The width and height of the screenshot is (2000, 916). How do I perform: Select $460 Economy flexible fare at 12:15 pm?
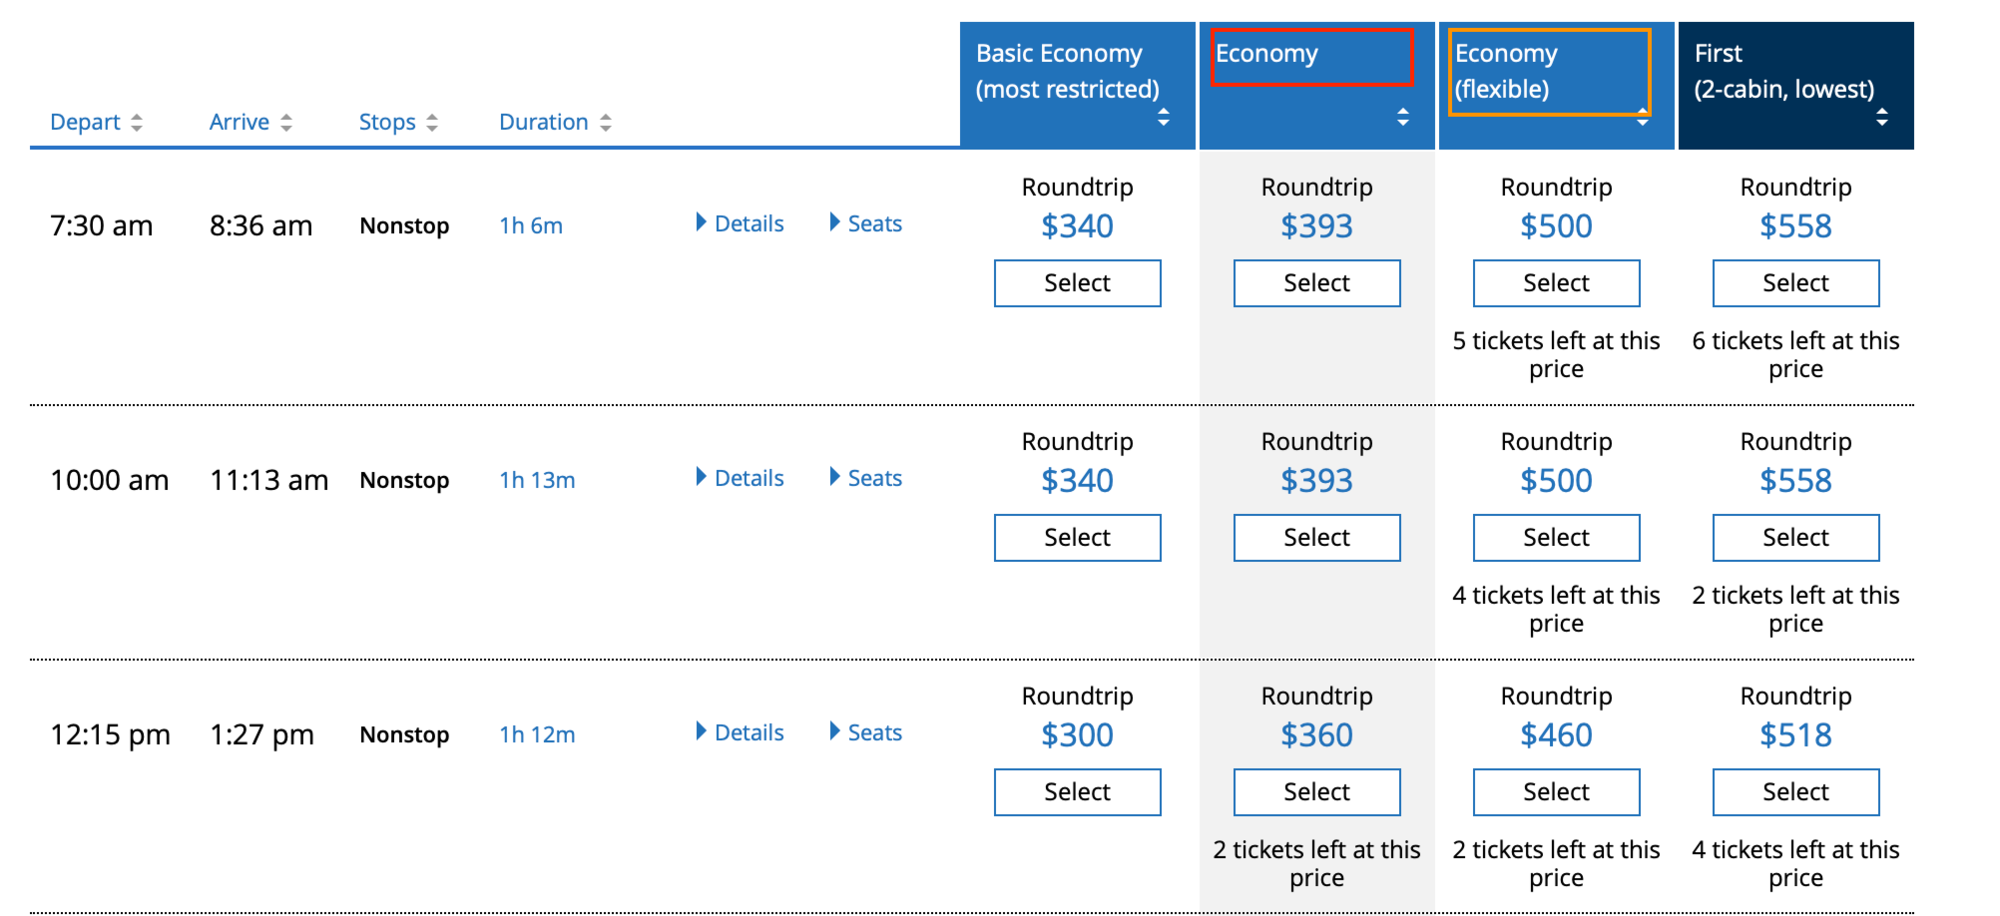(x=1556, y=792)
